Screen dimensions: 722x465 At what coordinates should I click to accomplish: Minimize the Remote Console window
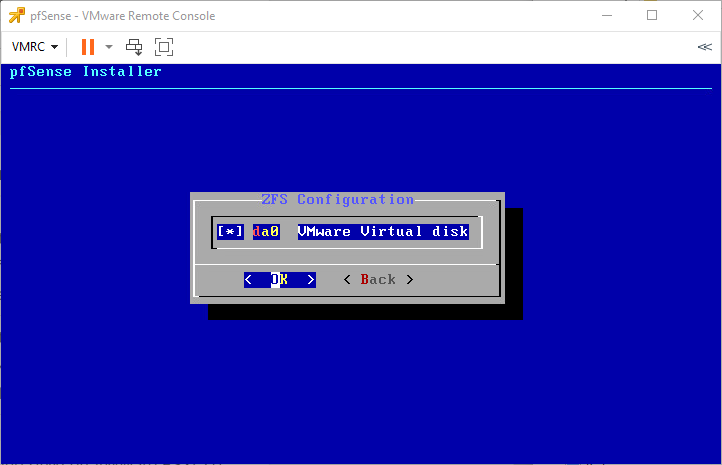(x=606, y=15)
